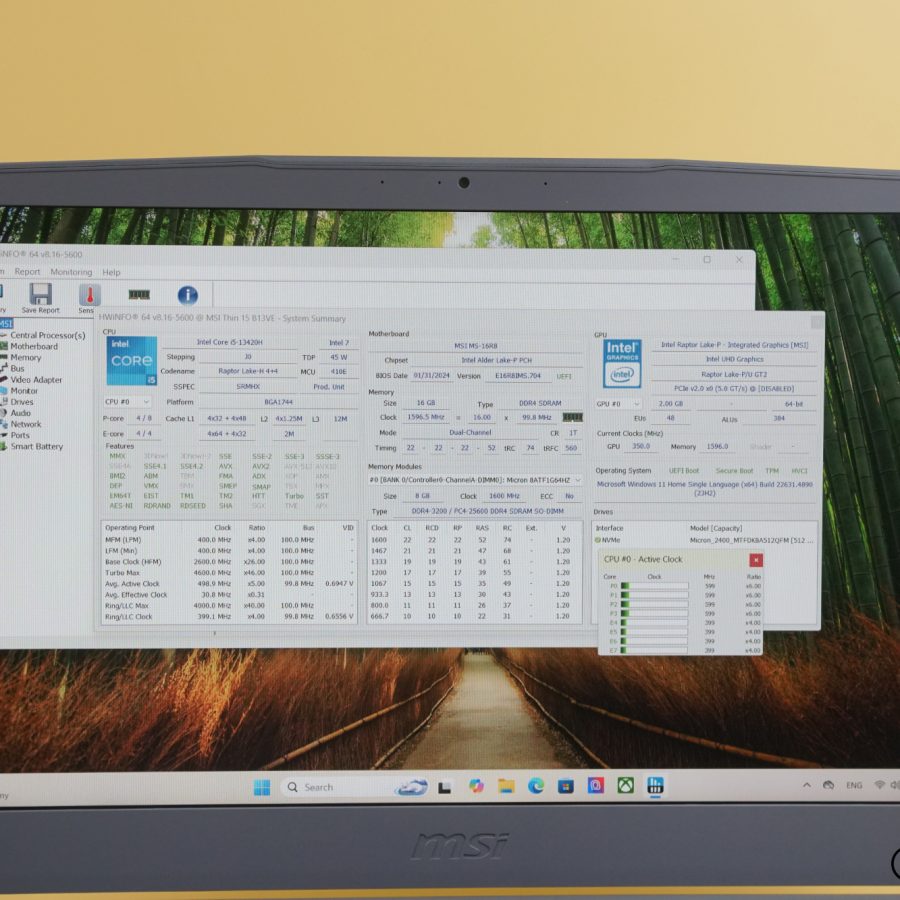
Task: Click the Secure Boot indicator
Action: point(734,471)
